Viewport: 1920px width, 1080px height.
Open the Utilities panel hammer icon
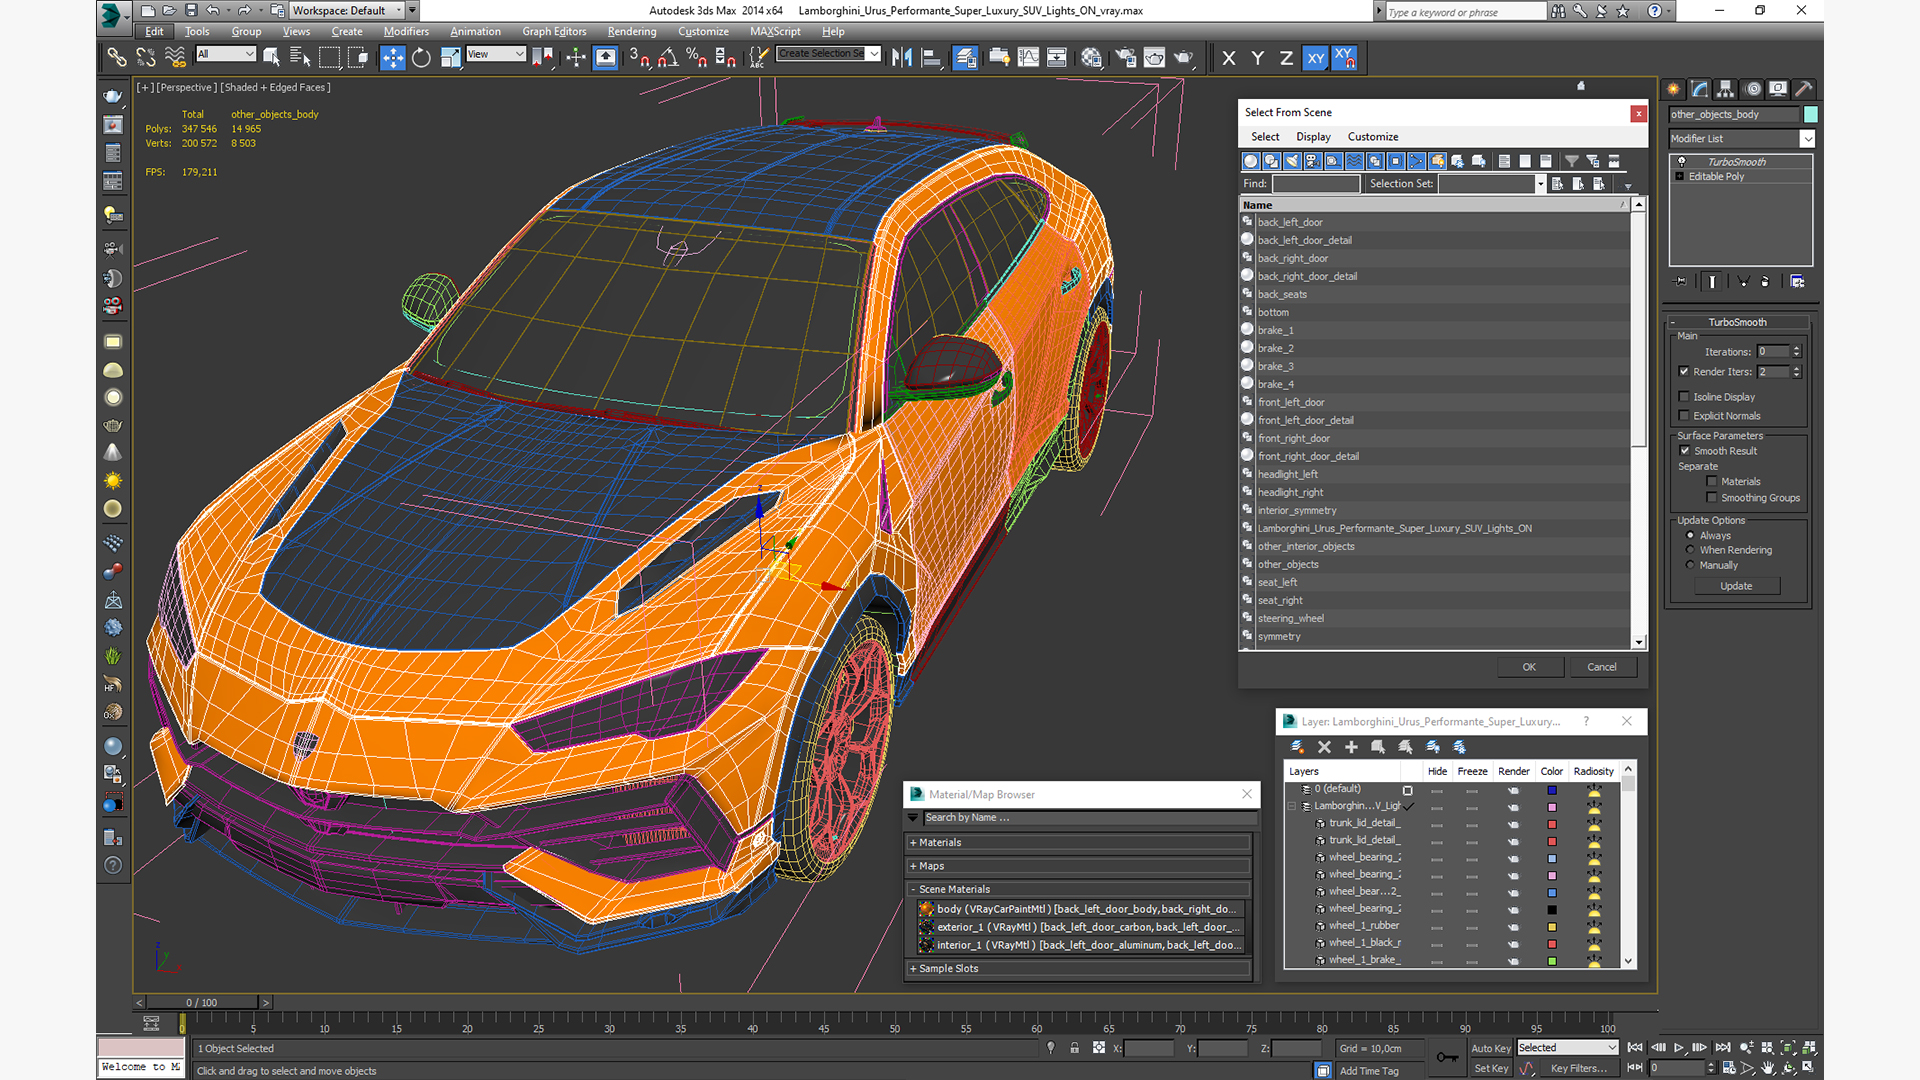[1804, 89]
